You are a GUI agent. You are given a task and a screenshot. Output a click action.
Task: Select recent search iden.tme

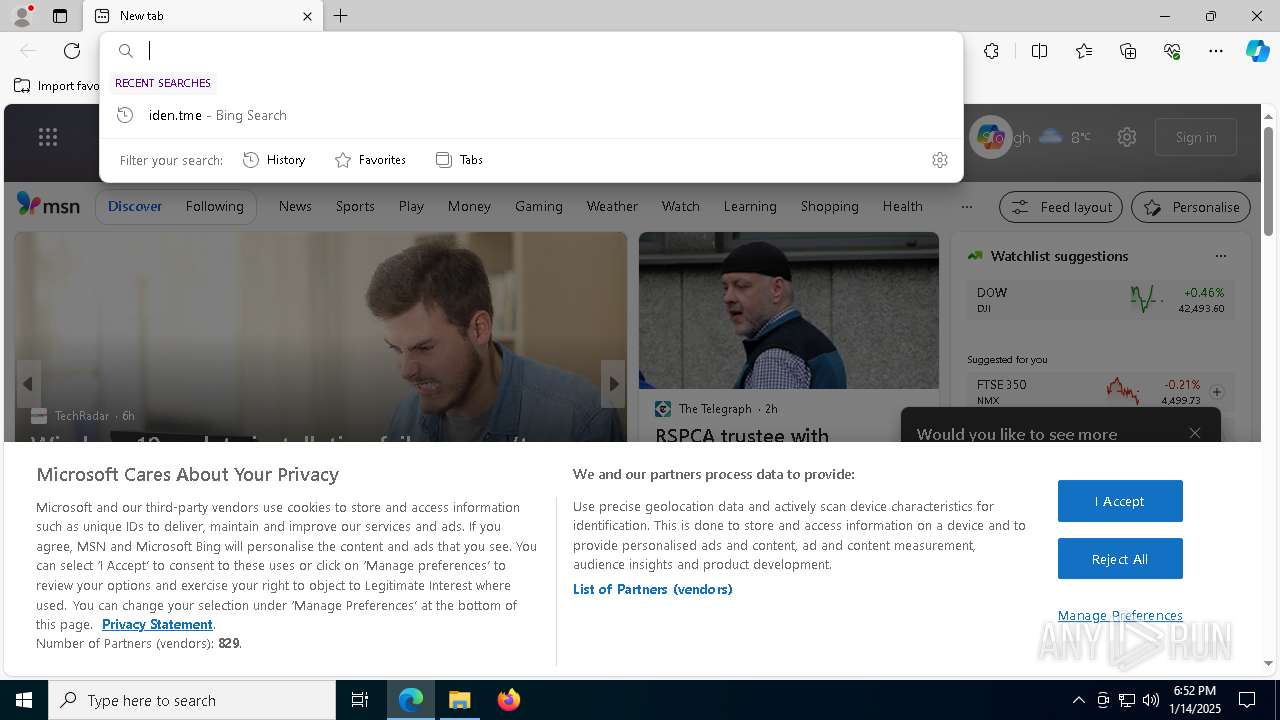point(531,115)
